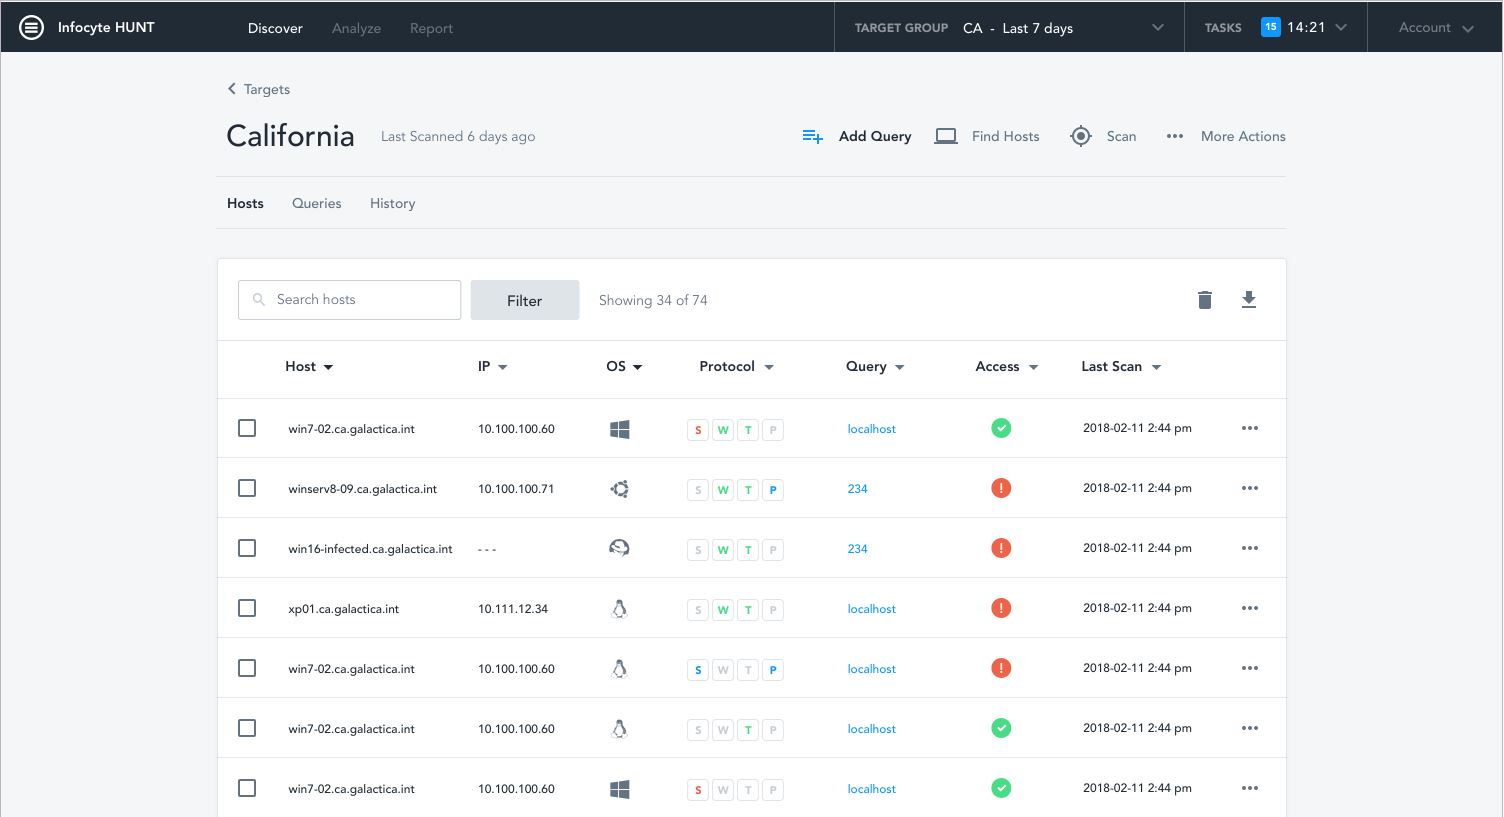The image size is (1504, 817).
Task: Open the Account dropdown menu
Action: click(1436, 28)
